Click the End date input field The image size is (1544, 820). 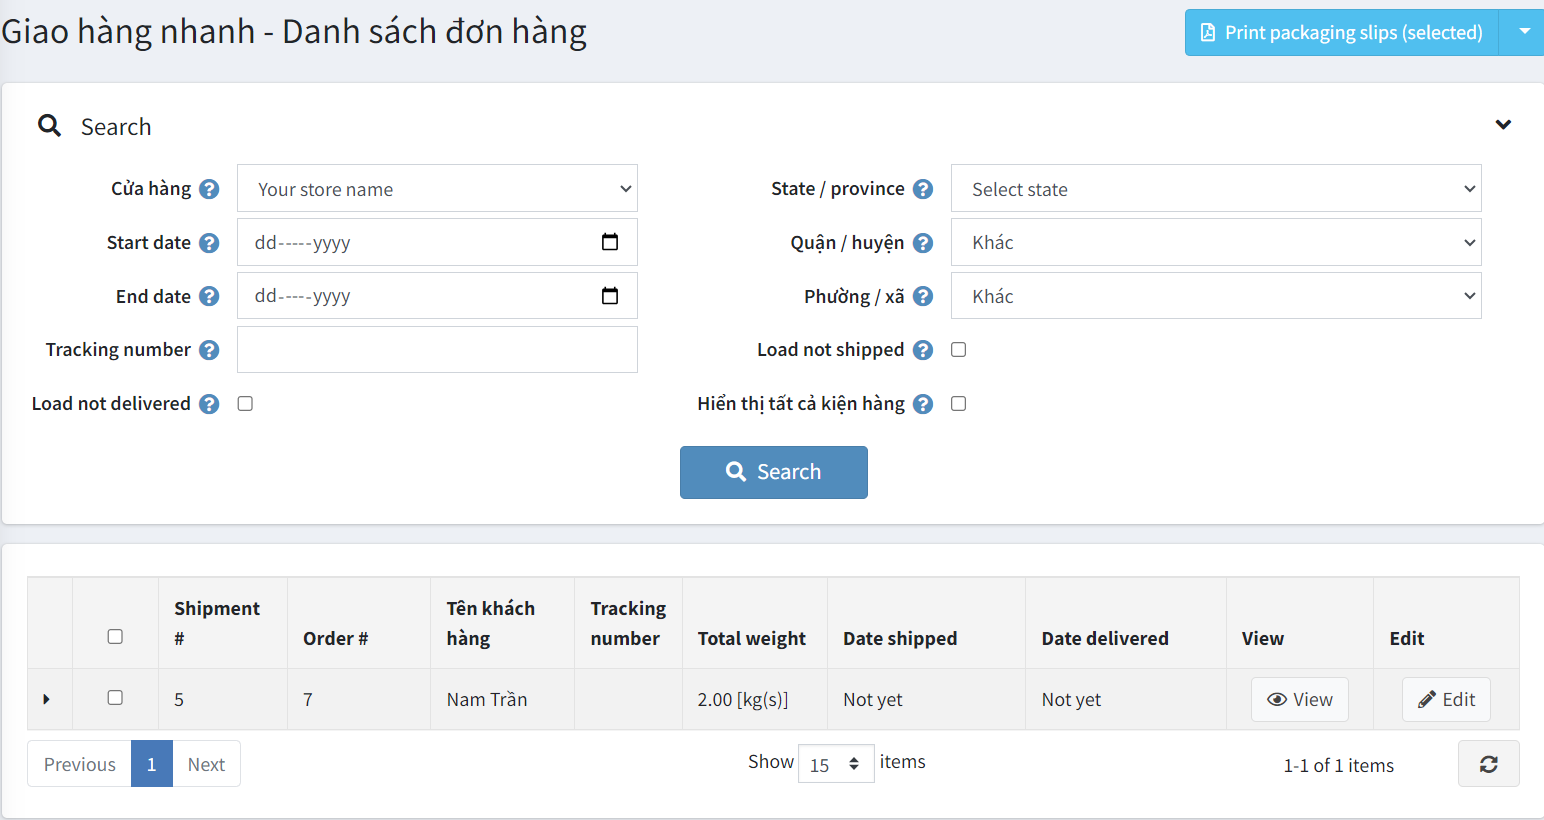[x=437, y=295]
